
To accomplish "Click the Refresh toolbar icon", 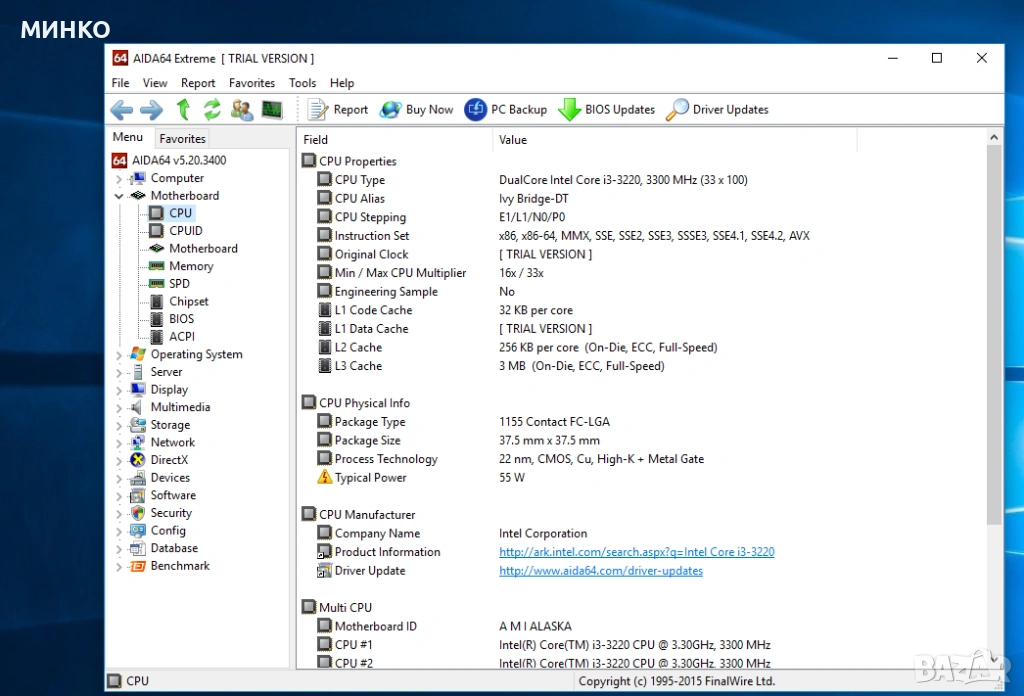I will point(212,110).
